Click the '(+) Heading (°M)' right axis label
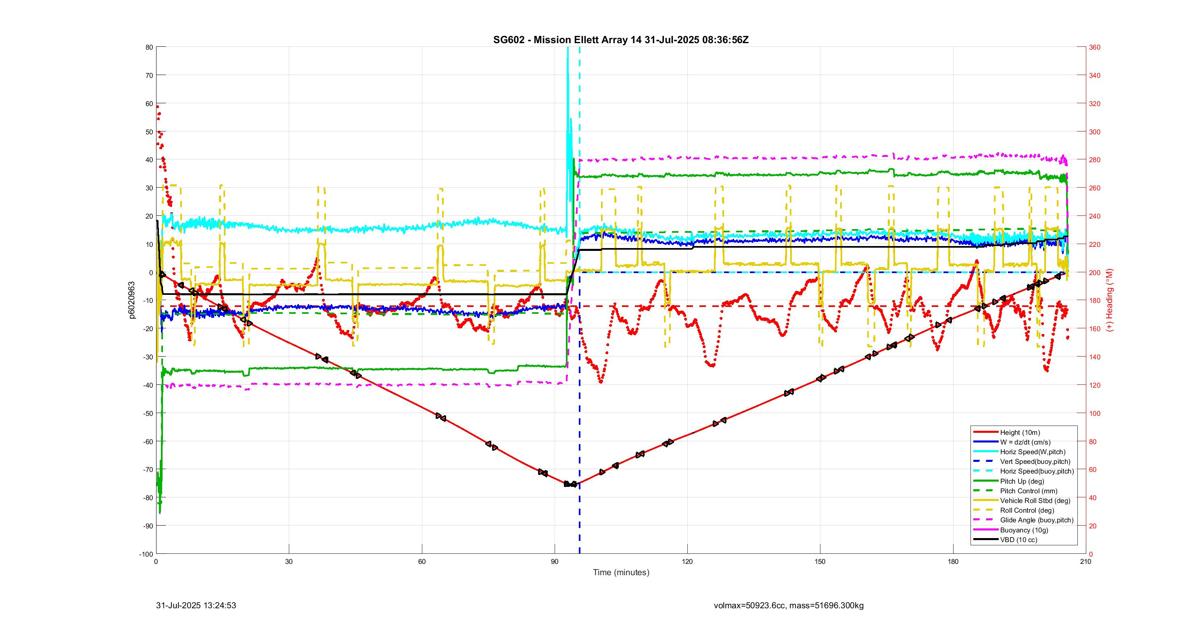The width and height of the screenshot is (1200, 622). tap(1110, 300)
